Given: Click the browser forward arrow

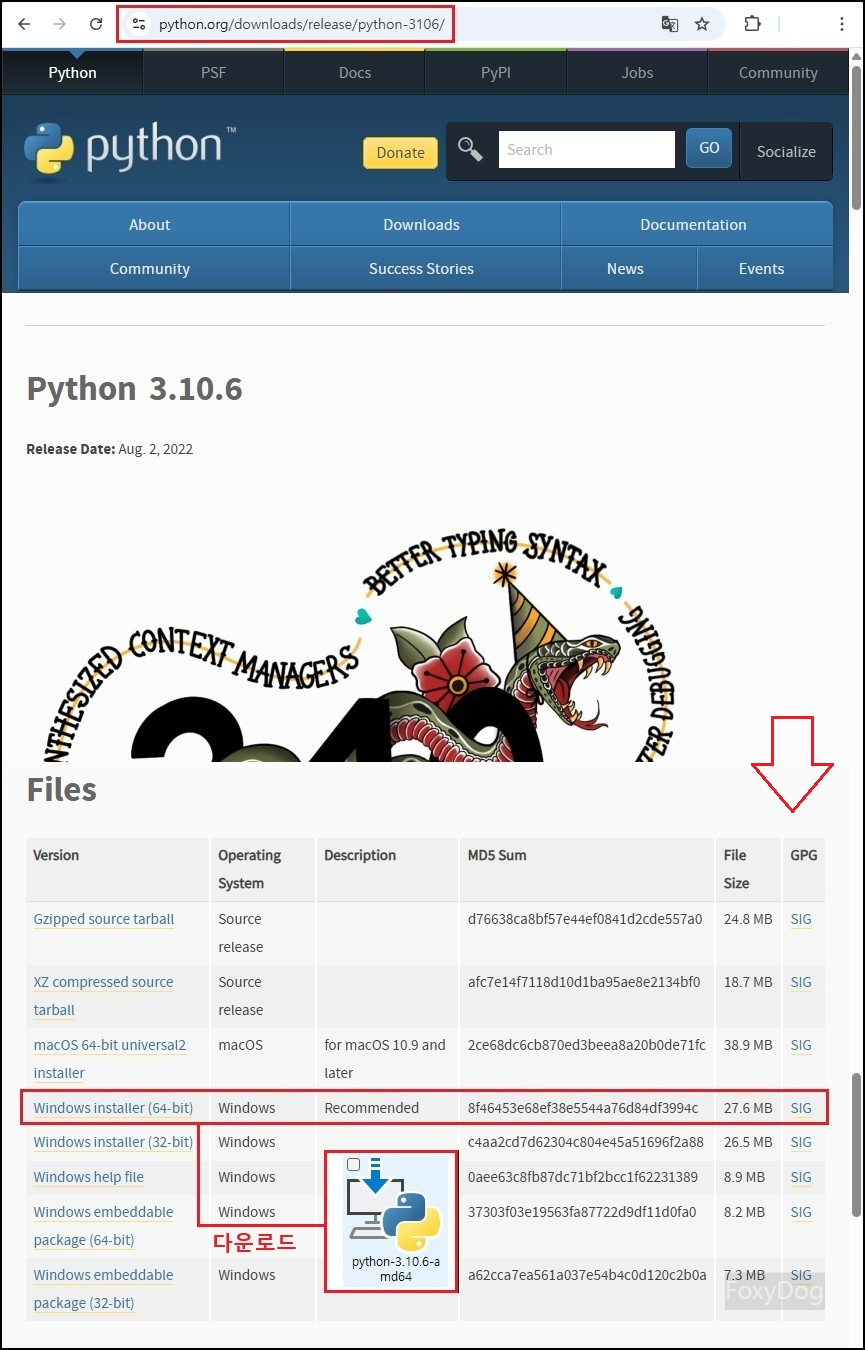Looking at the screenshot, I should coord(60,24).
